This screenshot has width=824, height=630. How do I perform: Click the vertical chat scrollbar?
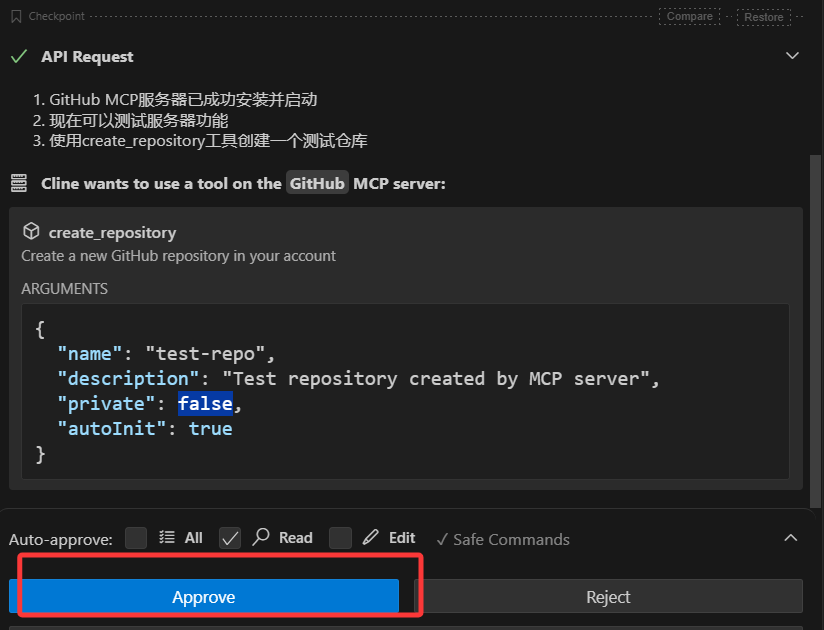[815, 331]
